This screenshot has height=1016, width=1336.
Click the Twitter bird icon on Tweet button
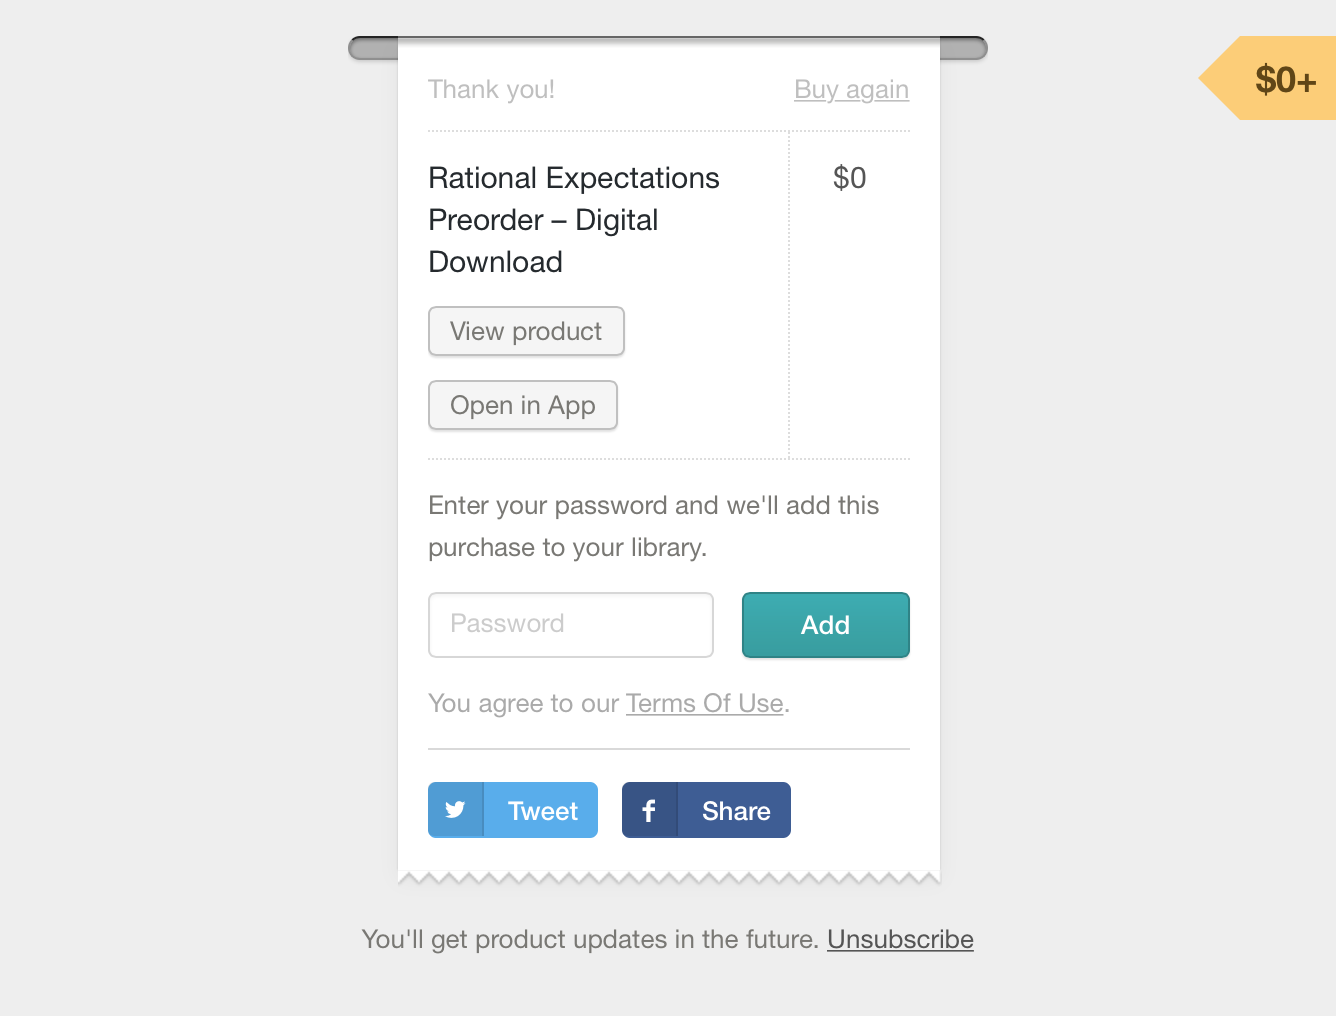point(456,810)
